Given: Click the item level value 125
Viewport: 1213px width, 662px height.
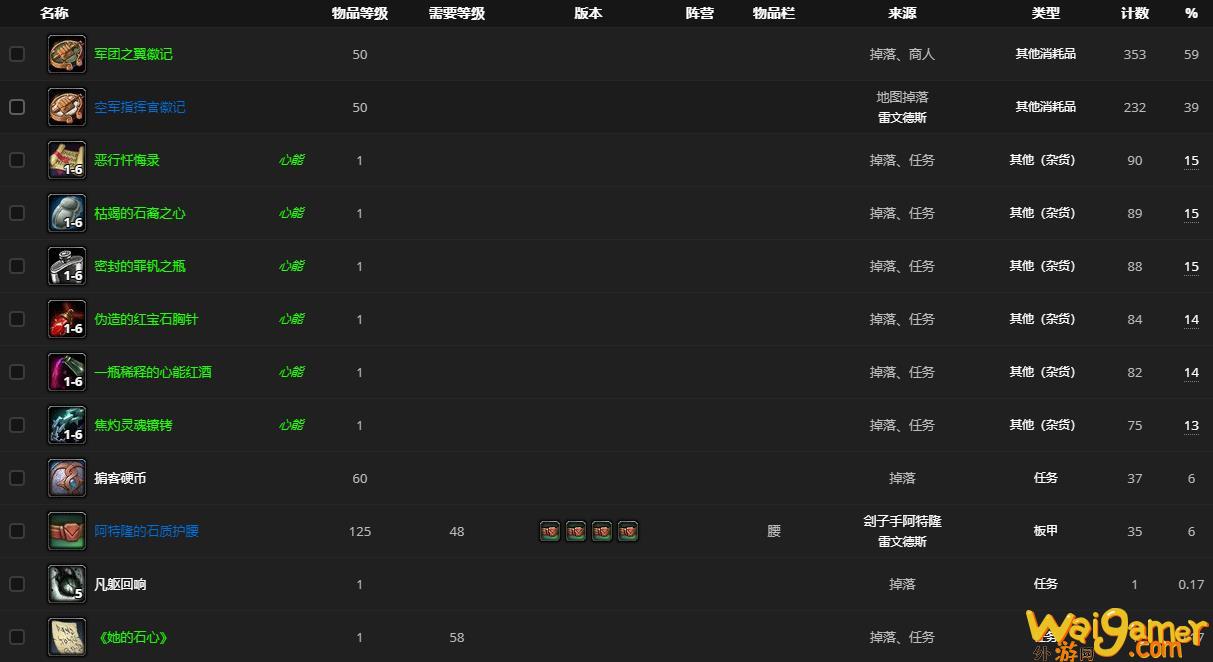Looking at the screenshot, I should (x=360, y=531).
